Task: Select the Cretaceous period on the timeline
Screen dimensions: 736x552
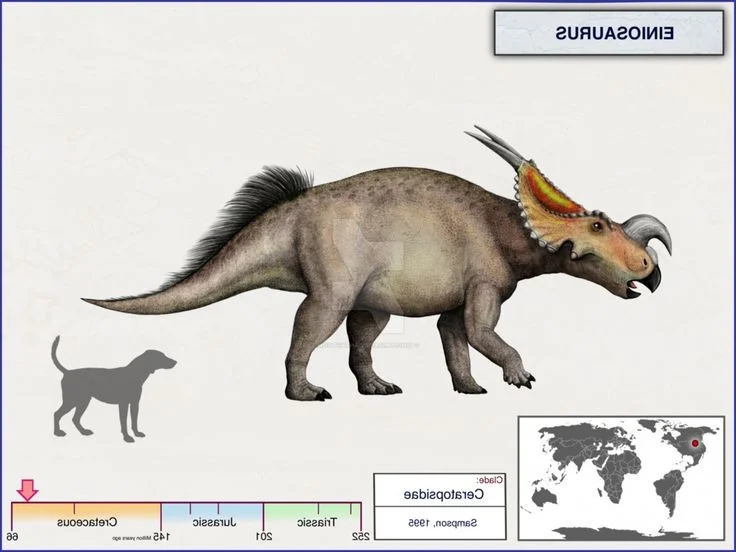Action: pos(87,521)
